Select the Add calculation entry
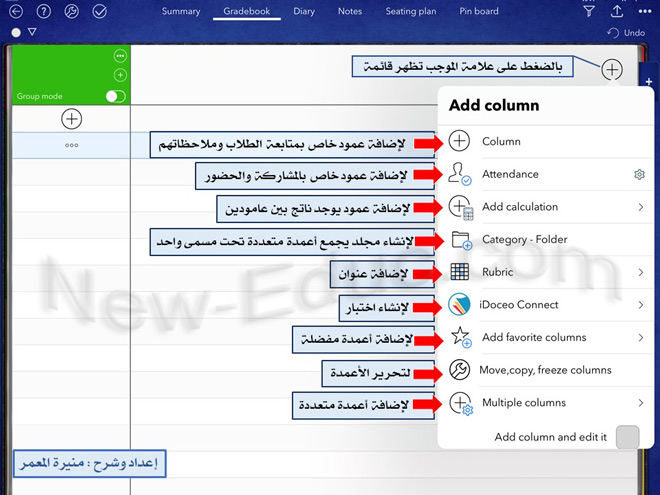 pos(546,207)
